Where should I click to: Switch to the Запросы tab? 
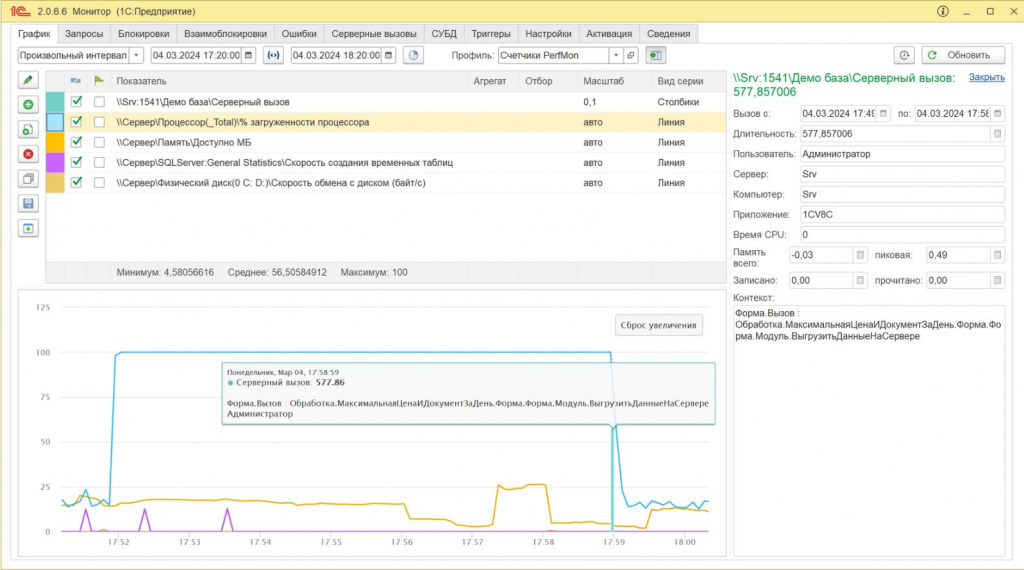(84, 34)
